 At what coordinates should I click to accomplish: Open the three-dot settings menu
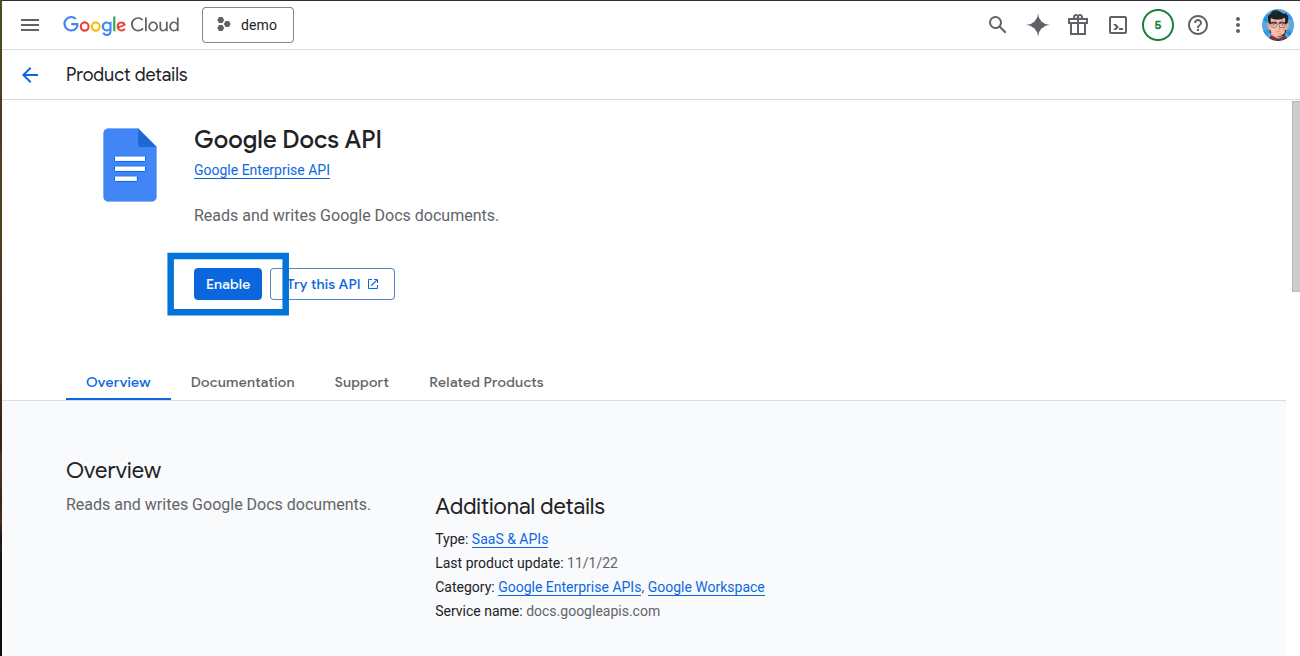click(x=1238, y=25)
